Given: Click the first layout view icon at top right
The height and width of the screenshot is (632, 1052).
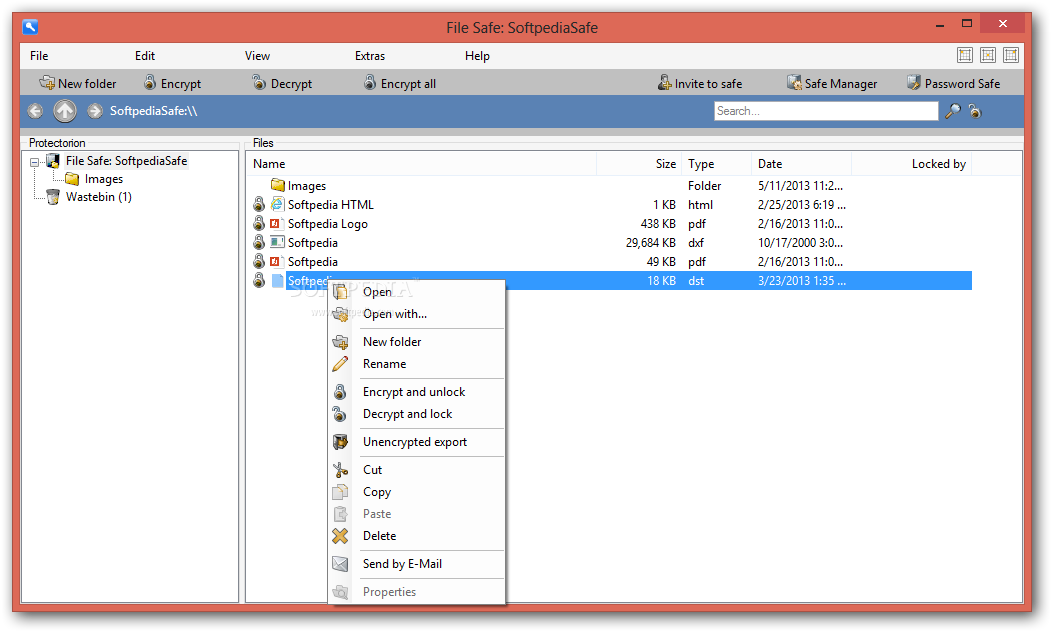Looking at the screenshot, I should point(965,55).
